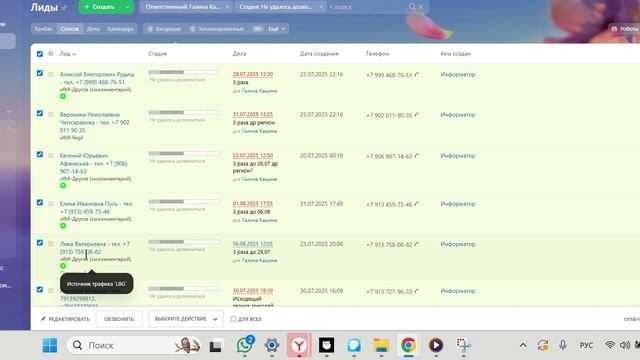Uncheck the Лика Валерьевна row checkbox

[40, 242]
